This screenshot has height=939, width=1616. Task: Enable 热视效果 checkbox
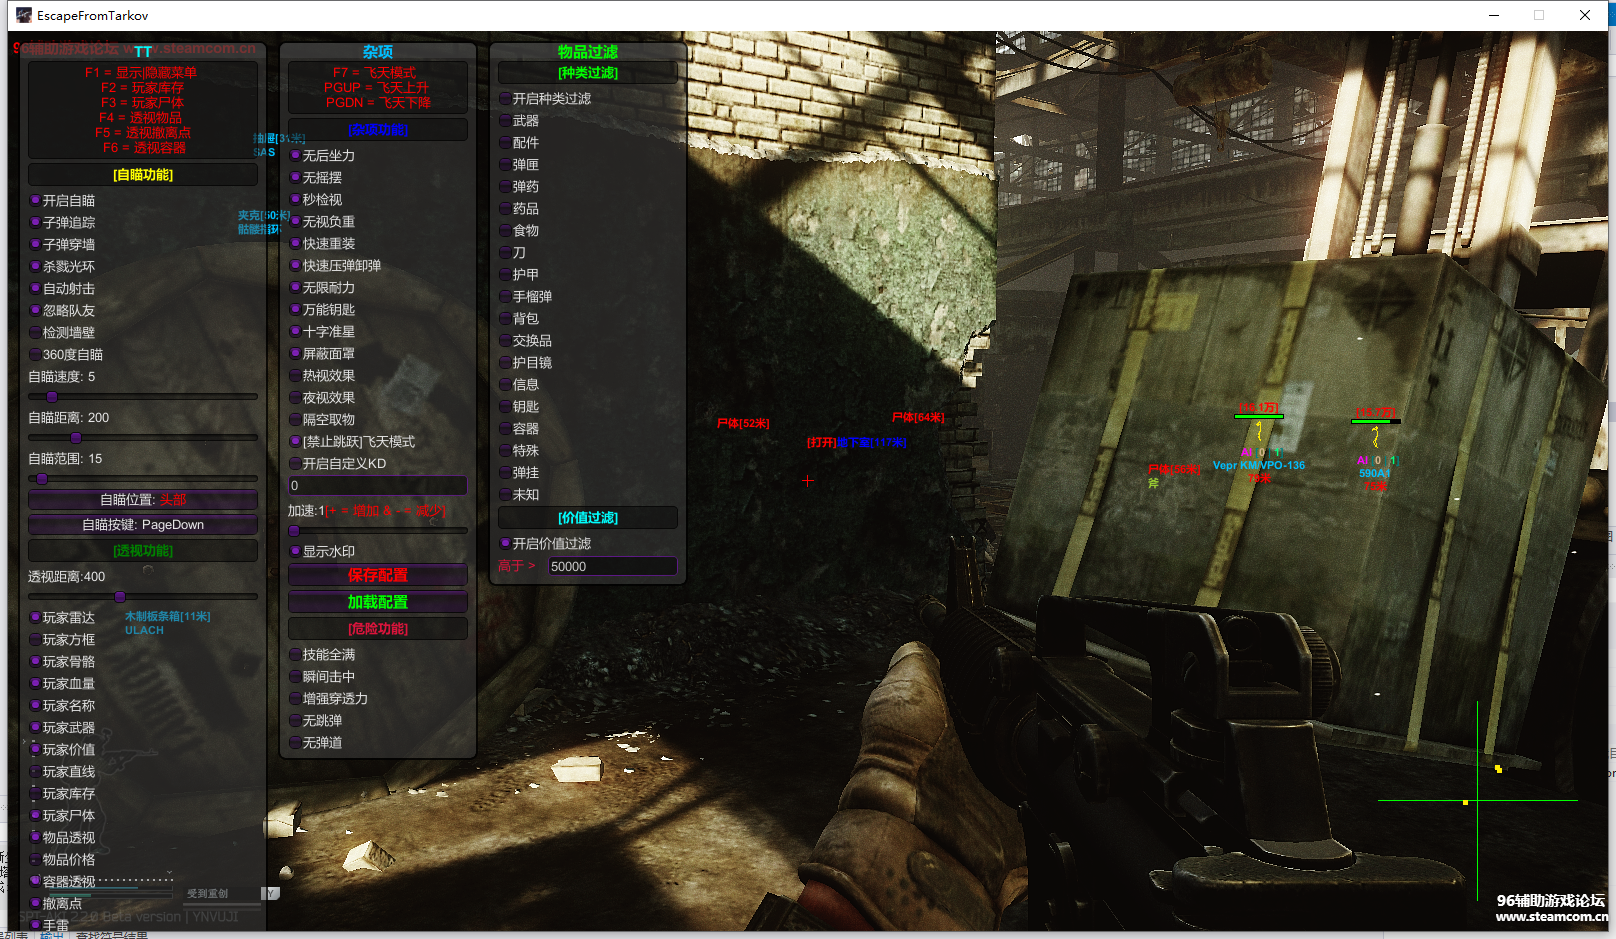pyautogui.click(x=296, y=375)
